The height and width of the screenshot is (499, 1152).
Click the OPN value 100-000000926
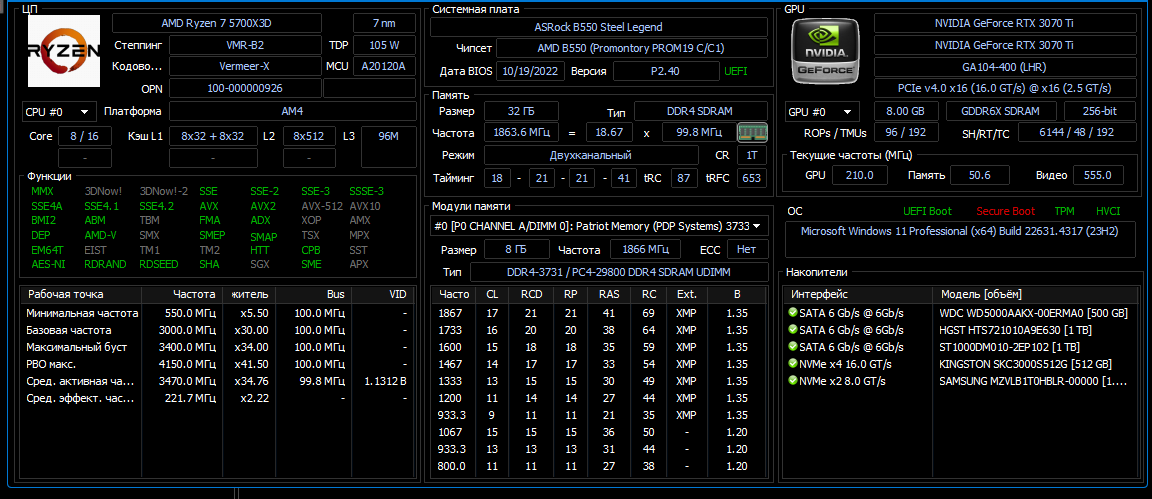[x=245, y=88]
